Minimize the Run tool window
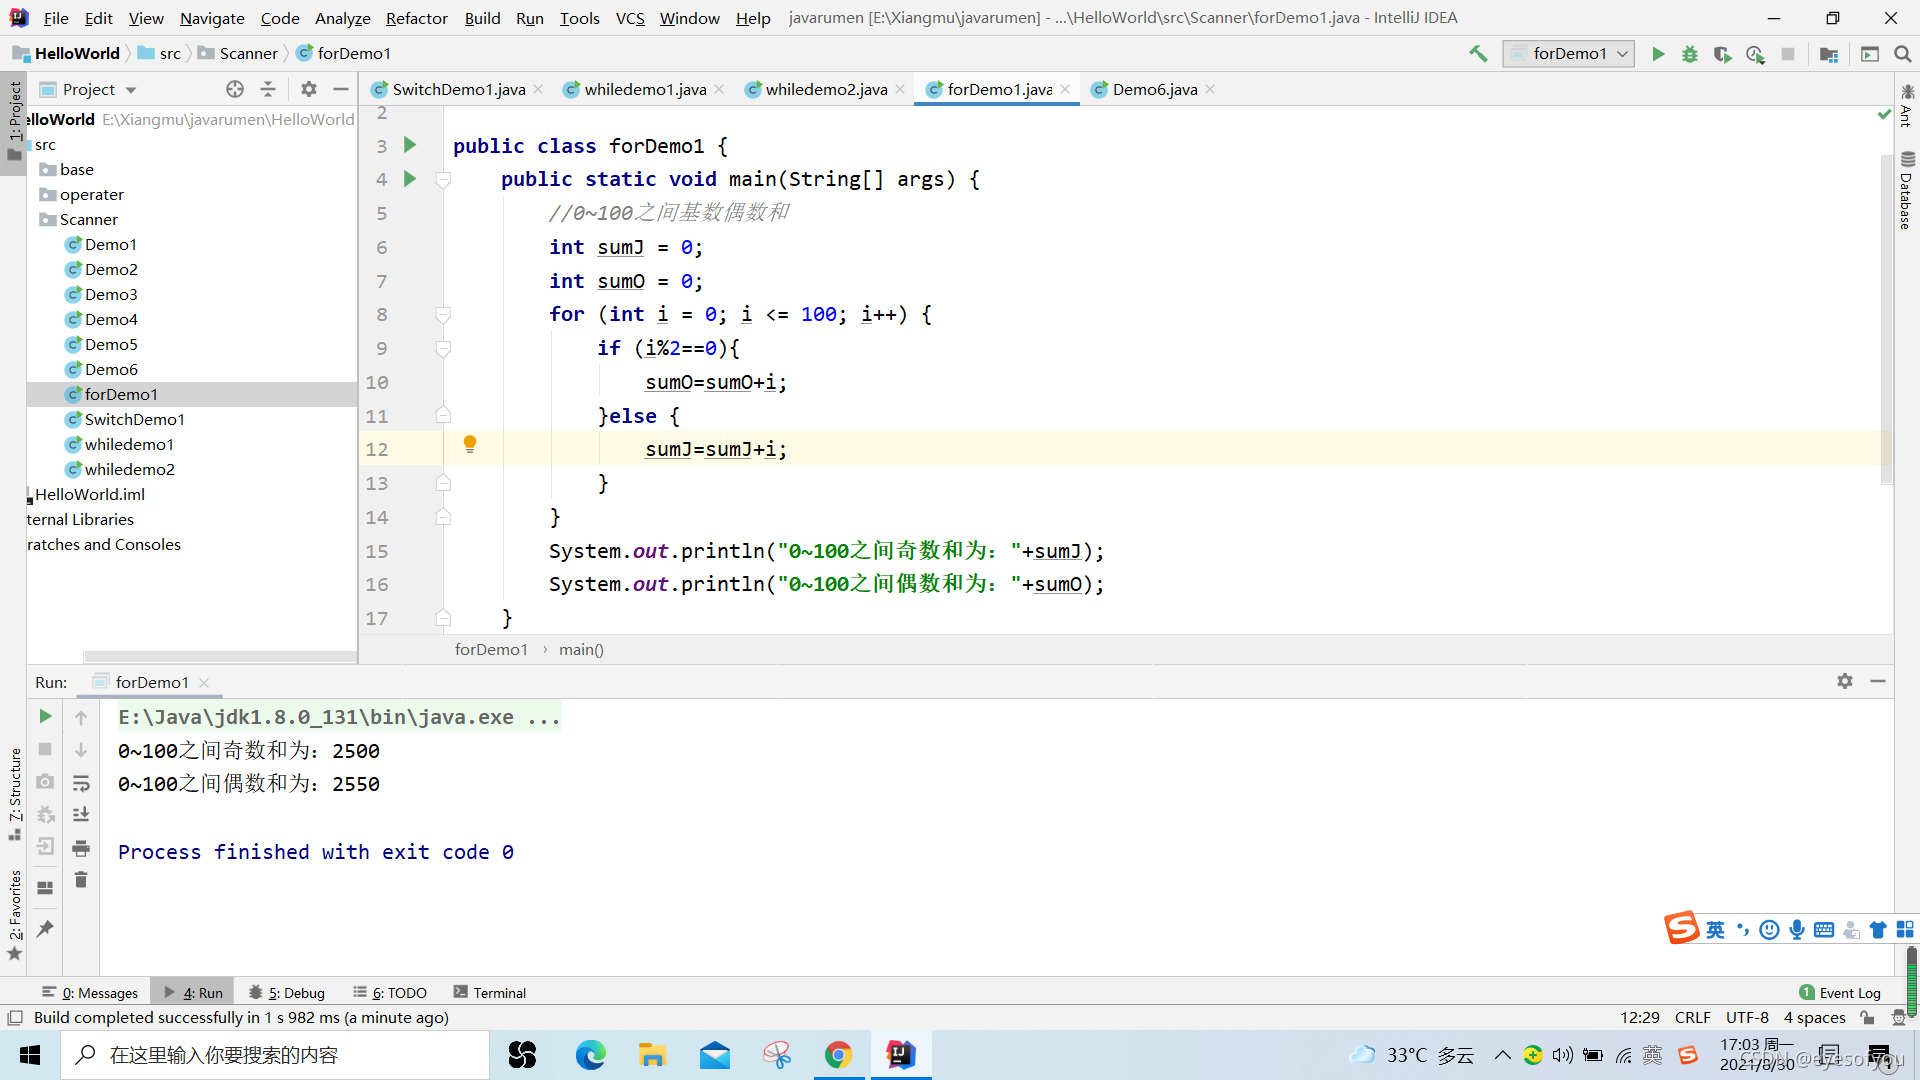Viewport: 1920px width, 1080px height. 1878,681
